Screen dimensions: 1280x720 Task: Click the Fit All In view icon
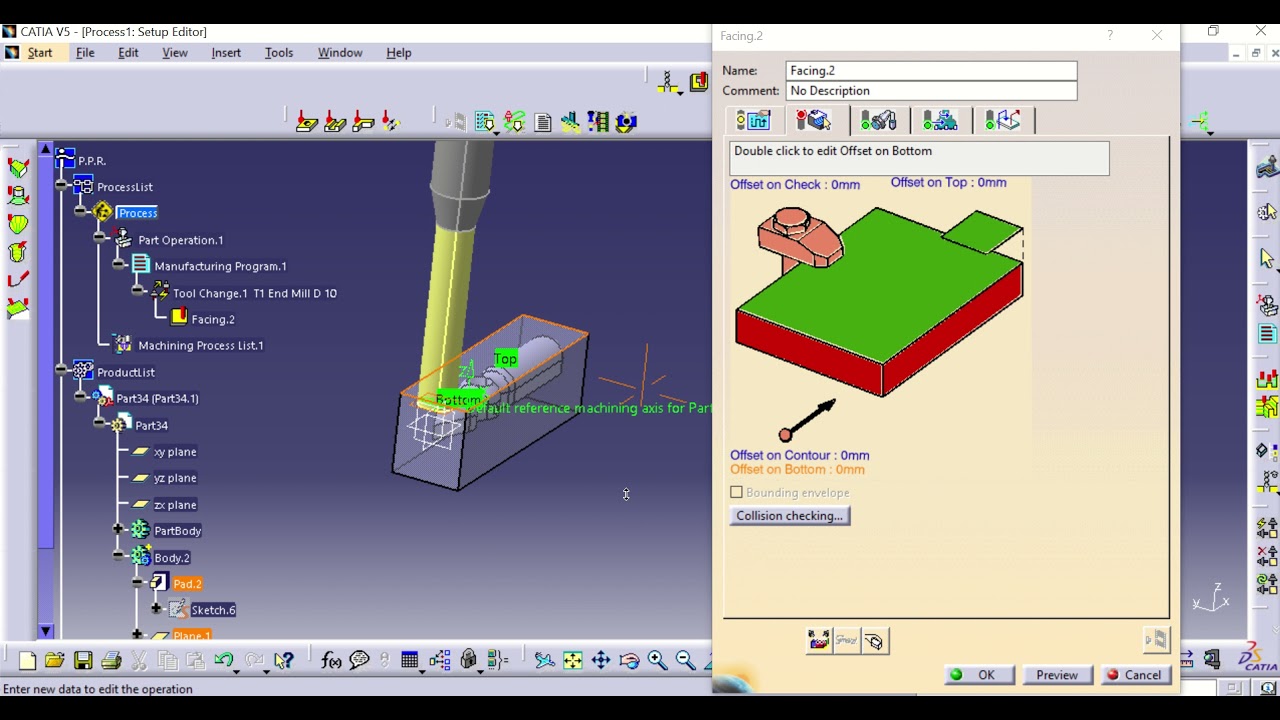click(572, 660)
